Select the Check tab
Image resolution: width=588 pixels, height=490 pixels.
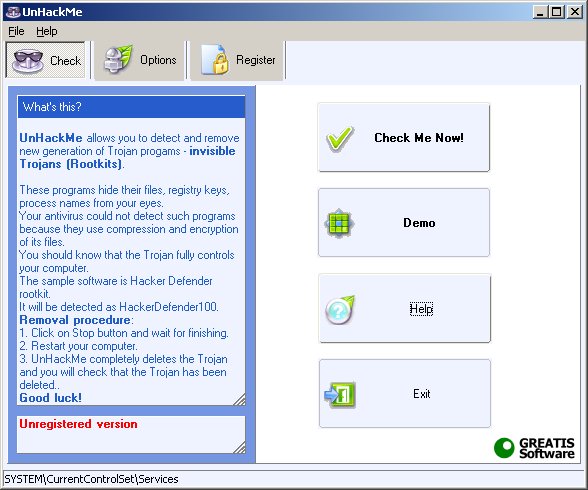pos(45,60)
